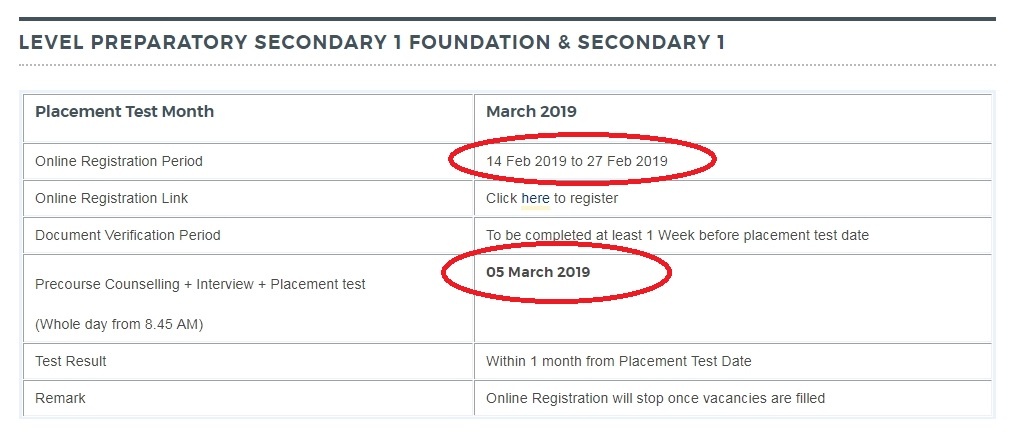Click the dark horizontal rule above the heading
This screenshot has height=433, width=1013.
pos(507,18)
